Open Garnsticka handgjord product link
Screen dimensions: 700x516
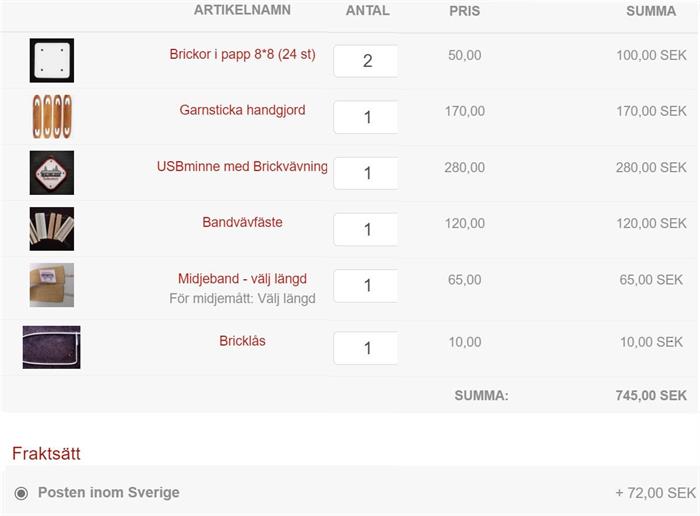pos(242,110)
